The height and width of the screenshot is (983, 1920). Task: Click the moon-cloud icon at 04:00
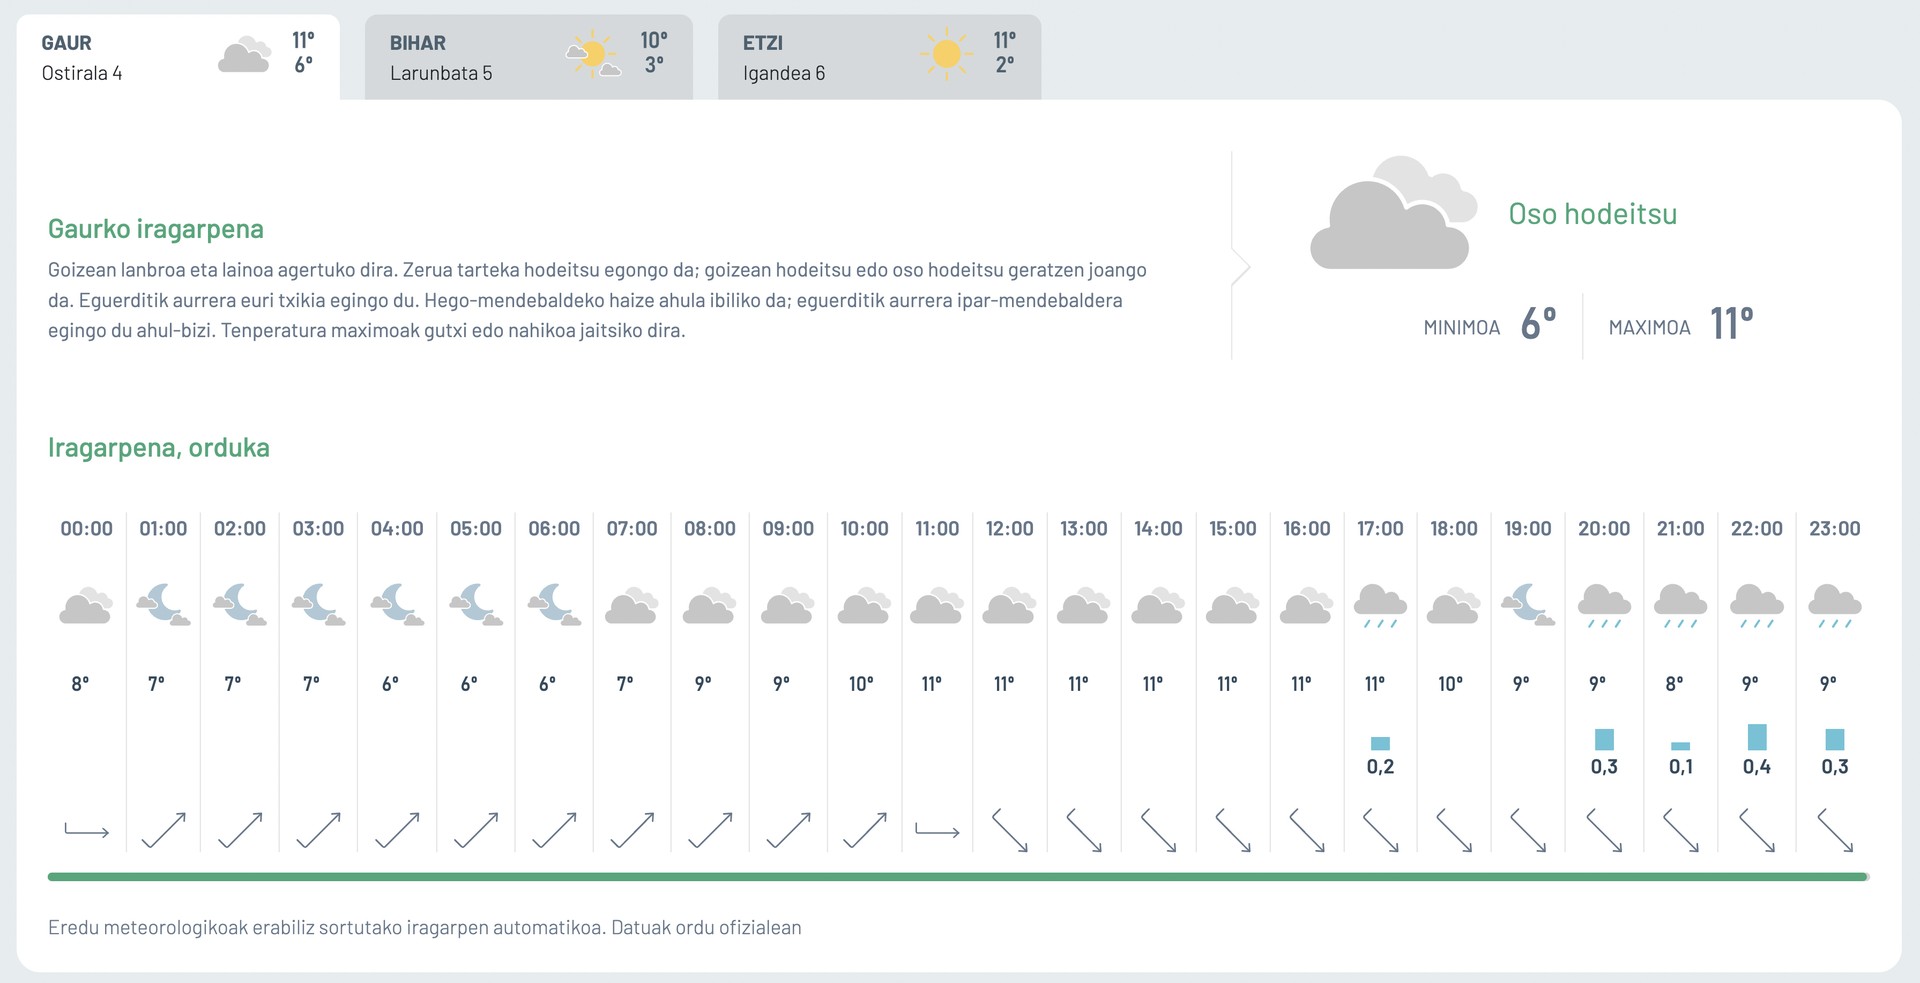coord(397,605)
